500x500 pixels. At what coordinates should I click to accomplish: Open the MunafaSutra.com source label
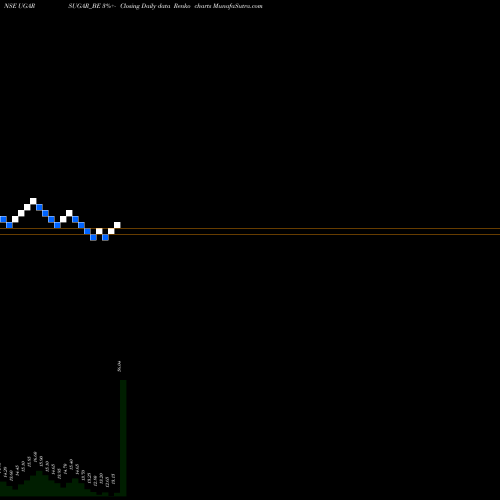tap(238, 6)
